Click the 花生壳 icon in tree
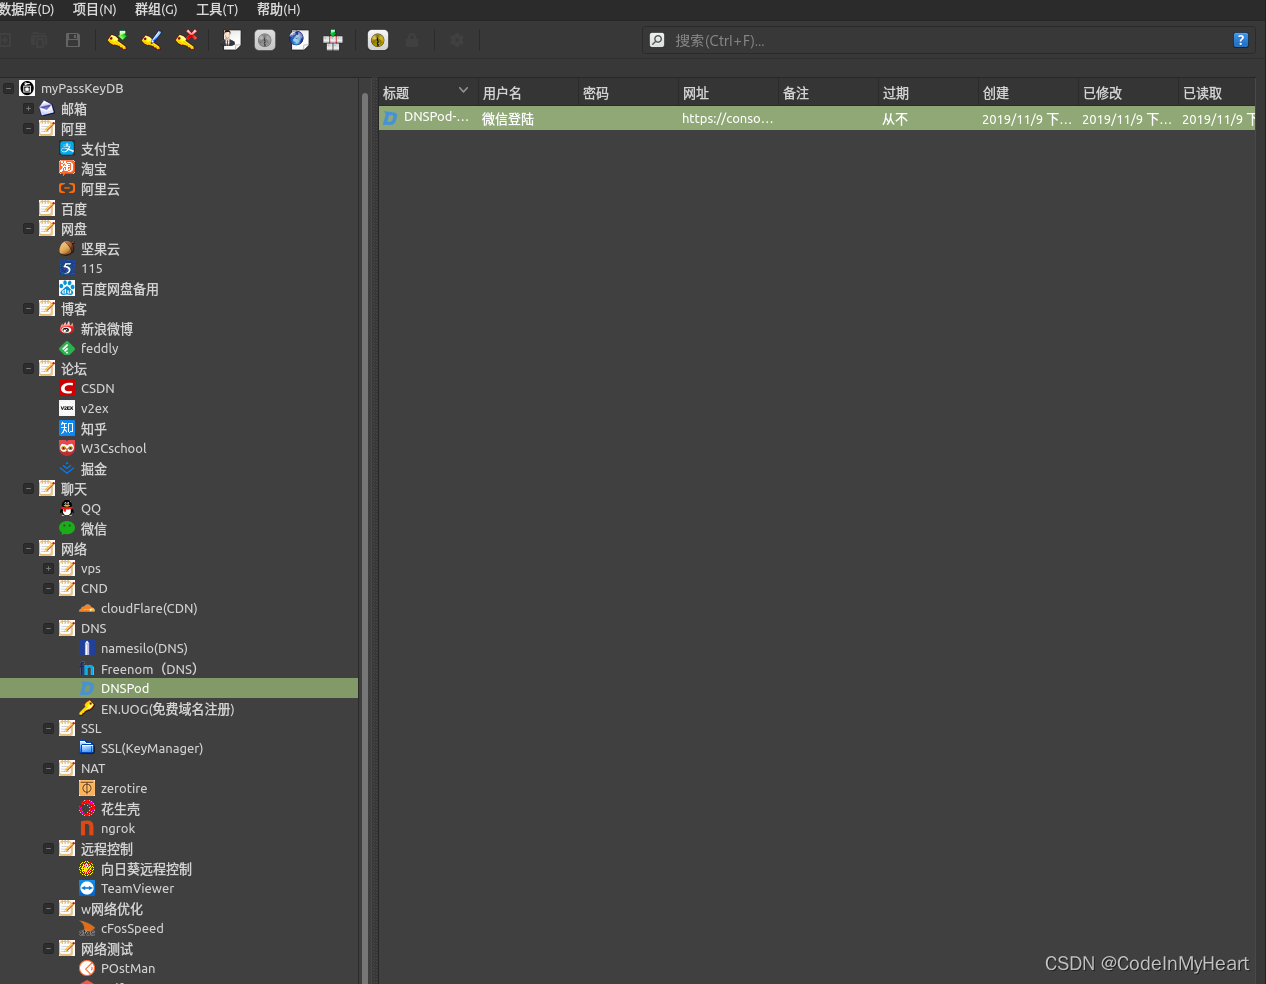Image resolution: width=1266 pixels, height=984 pixels. (87, 808)
